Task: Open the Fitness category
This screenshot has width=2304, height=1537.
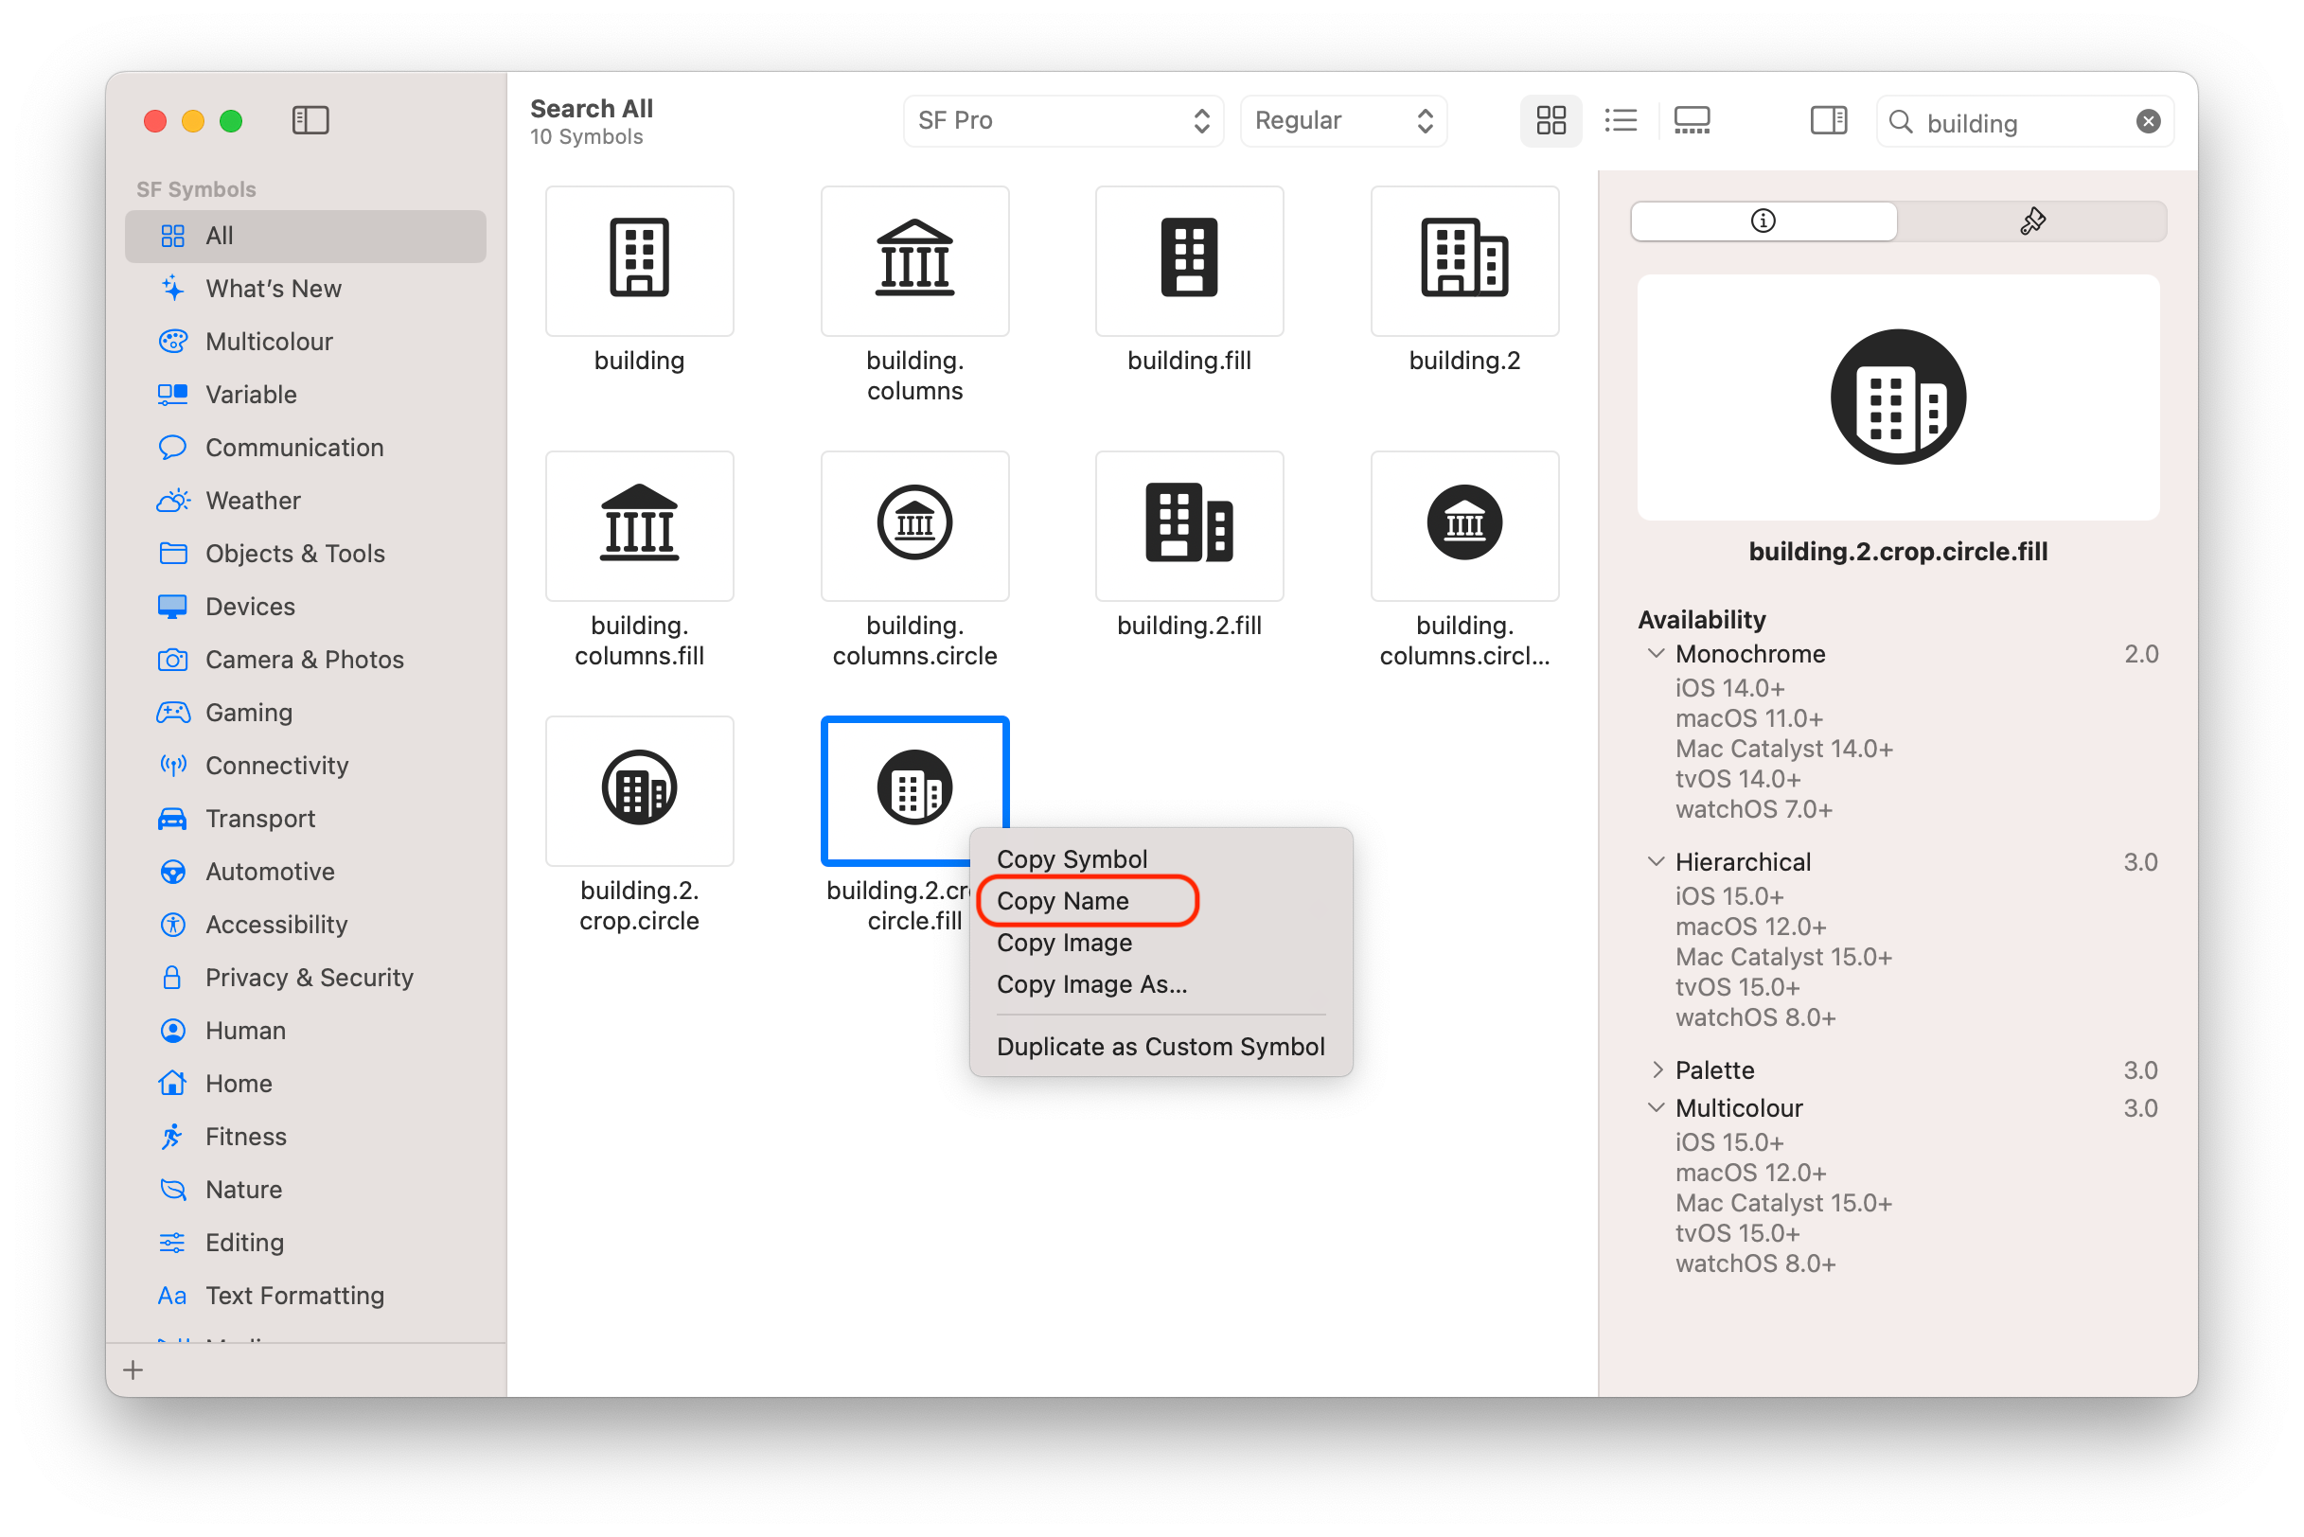Action: coord(306,1137)
